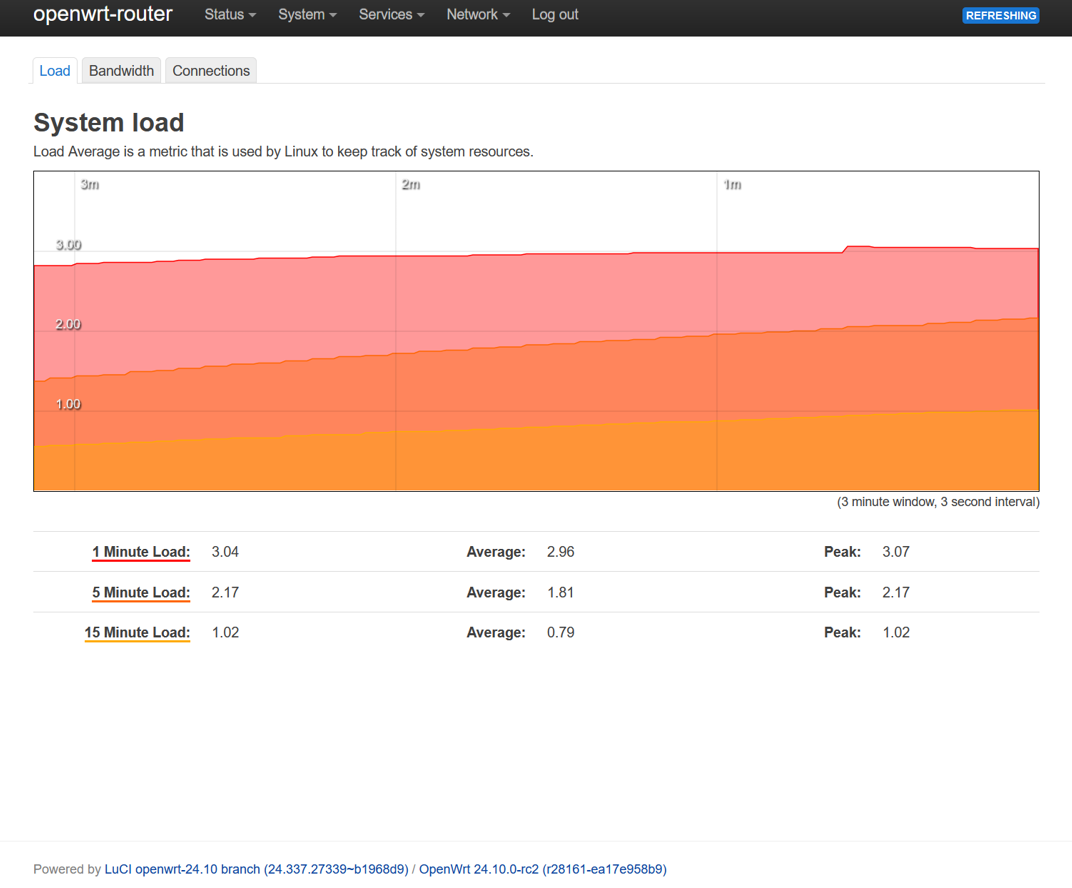Open the Status dropdown menu
The width and height of the screenshot is (1072, 888).
point(230,15)
